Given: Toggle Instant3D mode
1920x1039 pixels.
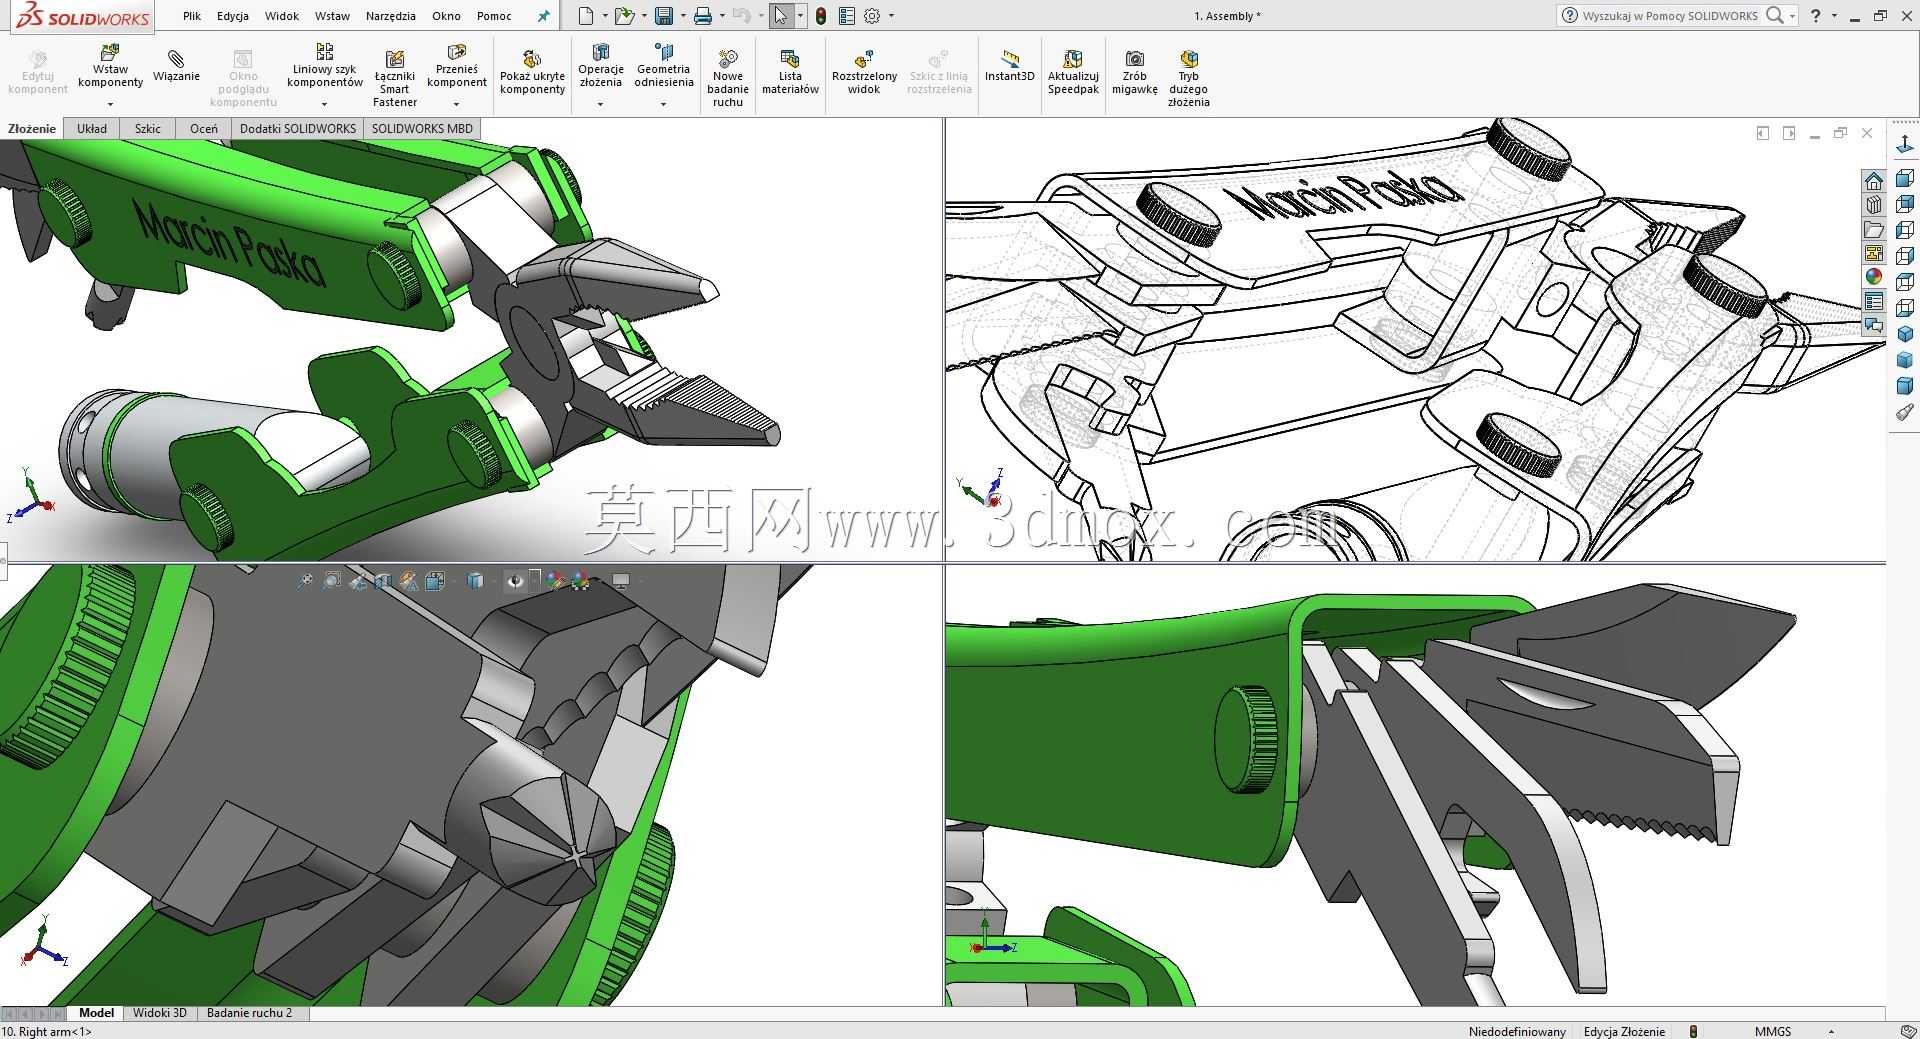Looking at the screenshot, I should 1009,66.
